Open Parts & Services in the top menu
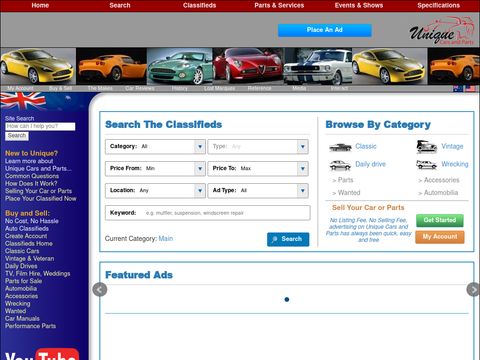This screenshot has width=480, height=360. point(279,5)
